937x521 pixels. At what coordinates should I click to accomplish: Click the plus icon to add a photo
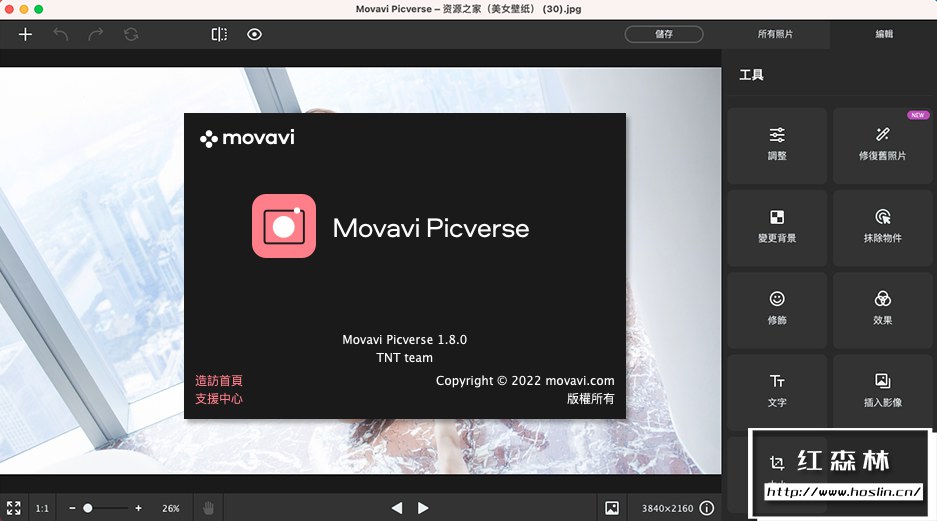click(x=25, y=35)
